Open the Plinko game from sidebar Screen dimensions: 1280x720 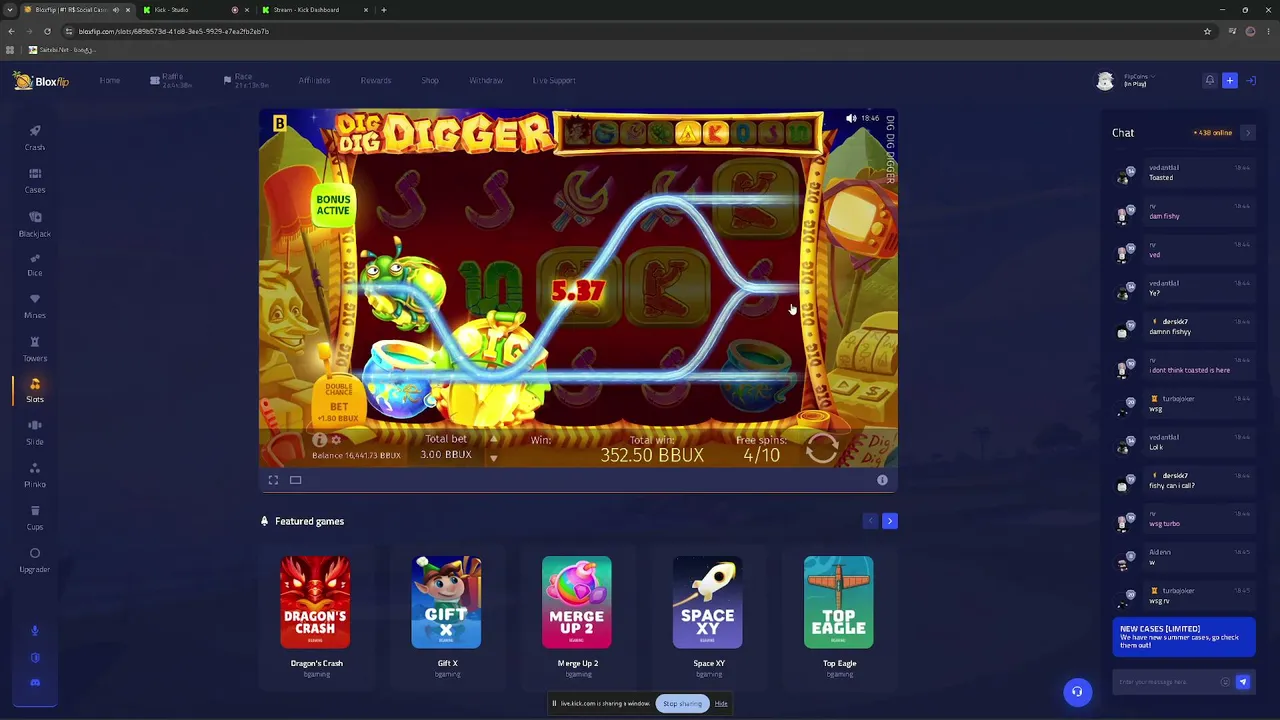(35, 475)
